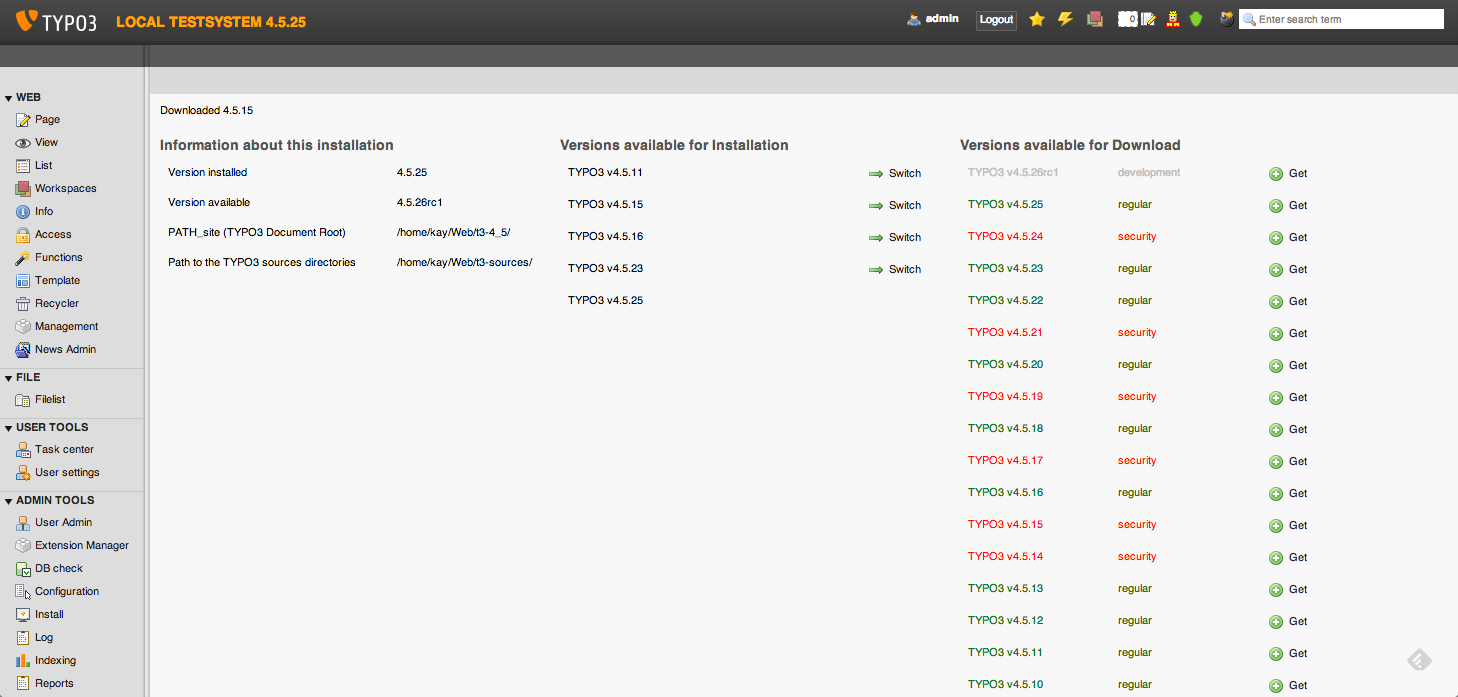Open the workspace selector icon in top bar
The image size is (1458, 697).
[x=1095, y=19]
